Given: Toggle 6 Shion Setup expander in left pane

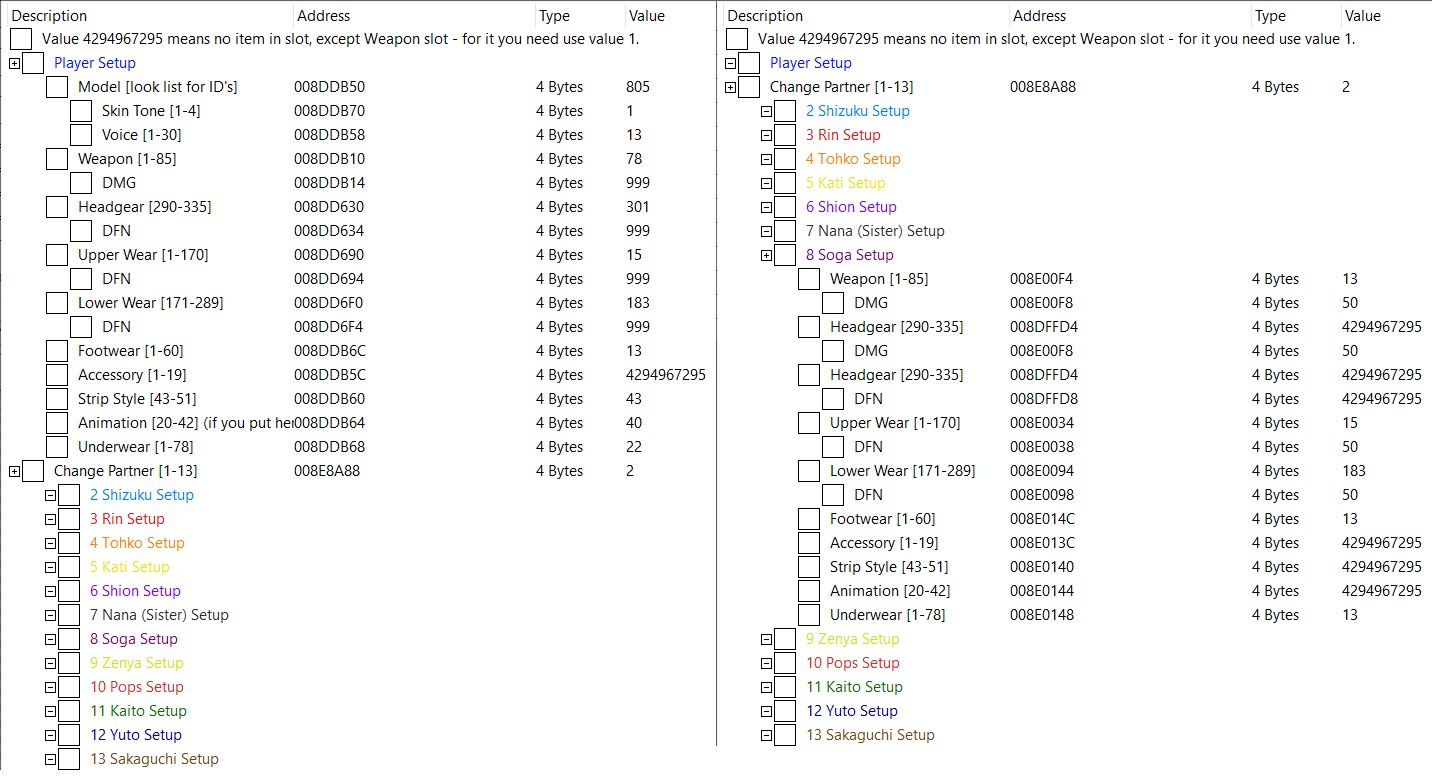Looking at the screenshot, I should 50,591.
